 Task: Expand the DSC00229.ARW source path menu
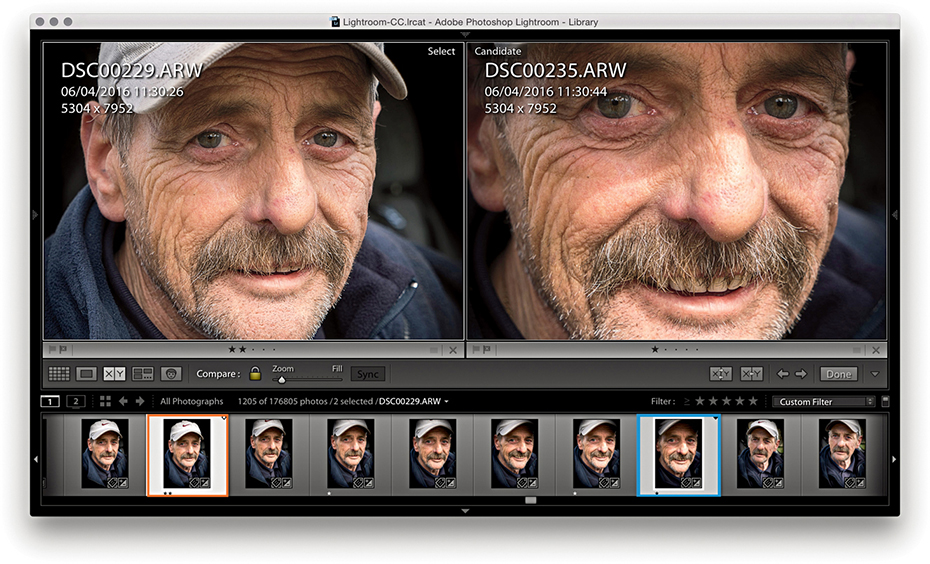point(446,401)
